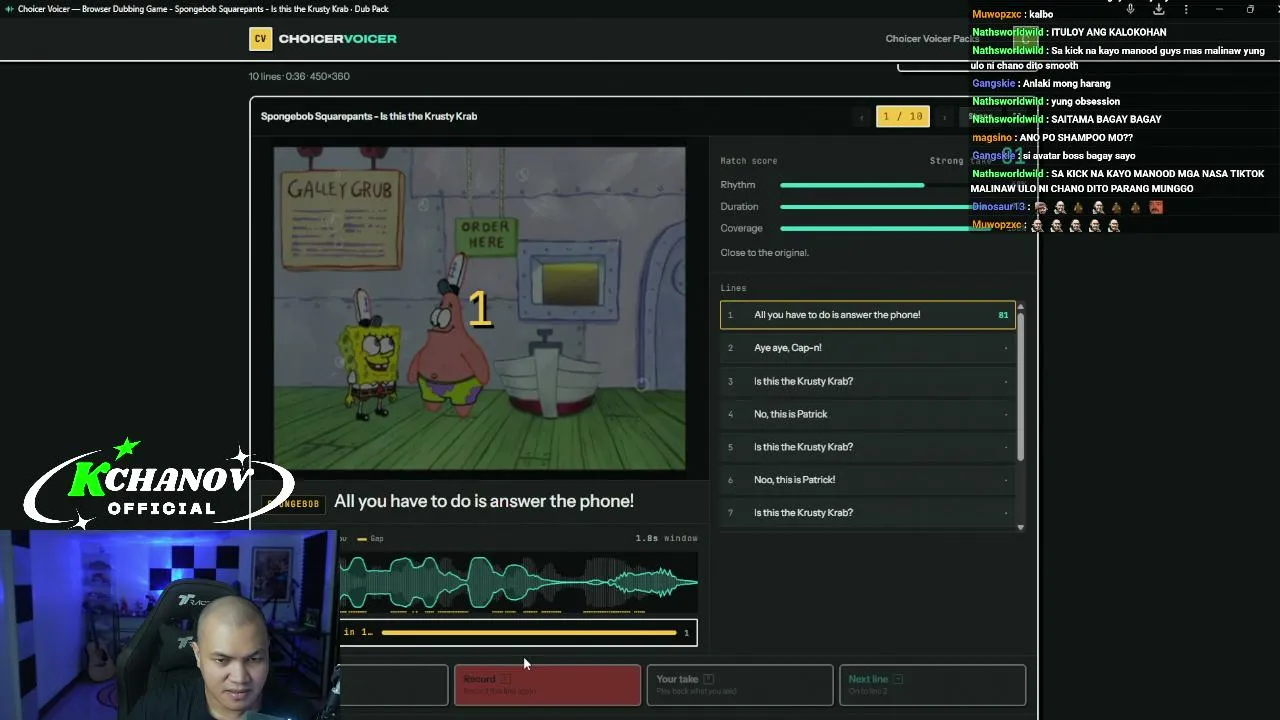Click the Rhythm score bar
The height and width of the screenshot is (720, 1280).
tap(852, 185)
